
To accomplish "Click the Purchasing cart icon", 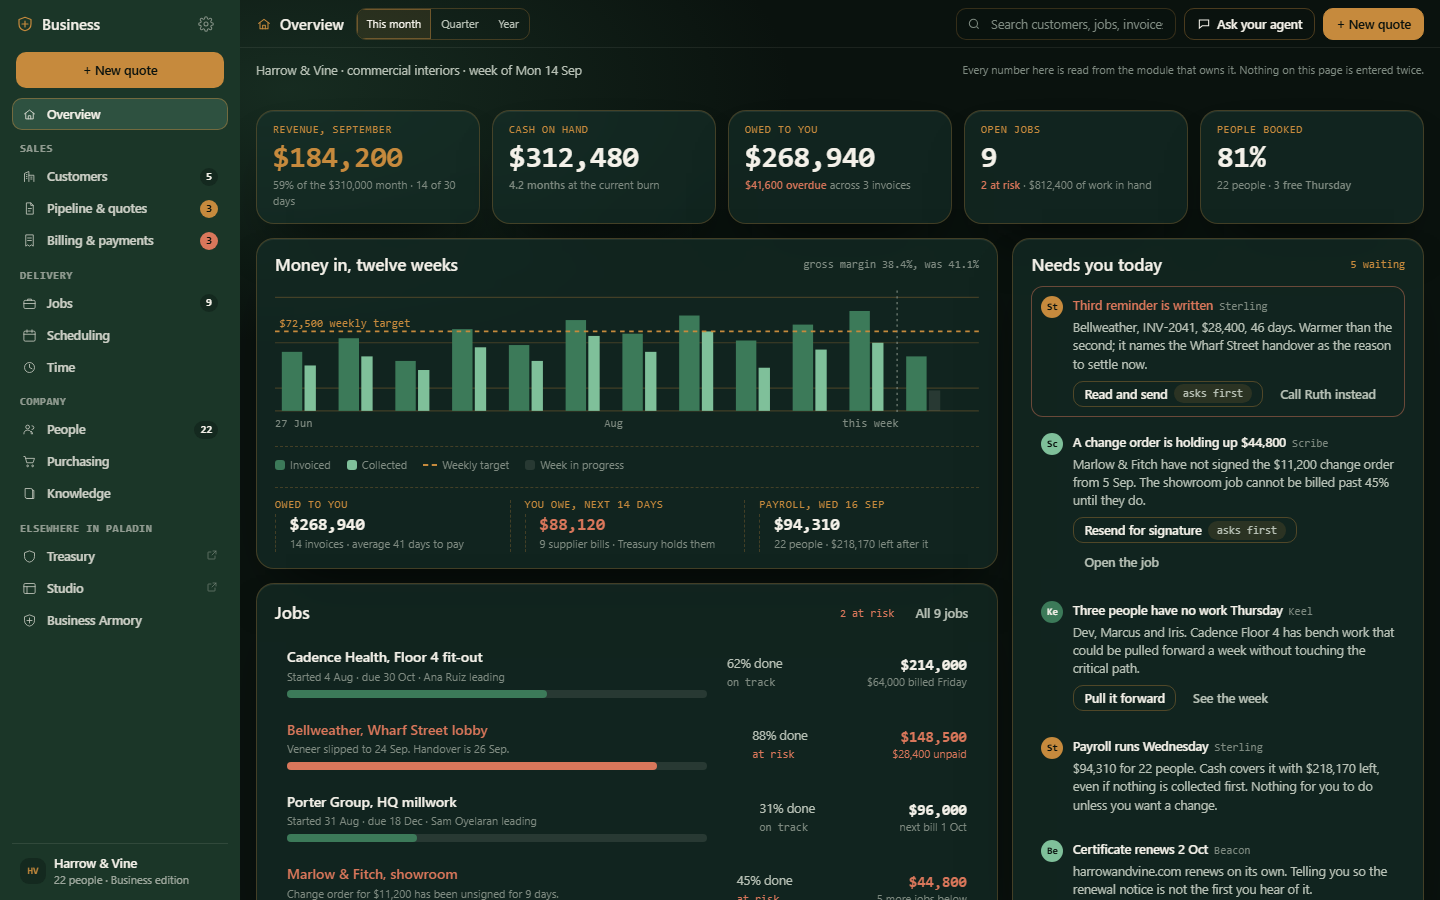I will point(29,462).
